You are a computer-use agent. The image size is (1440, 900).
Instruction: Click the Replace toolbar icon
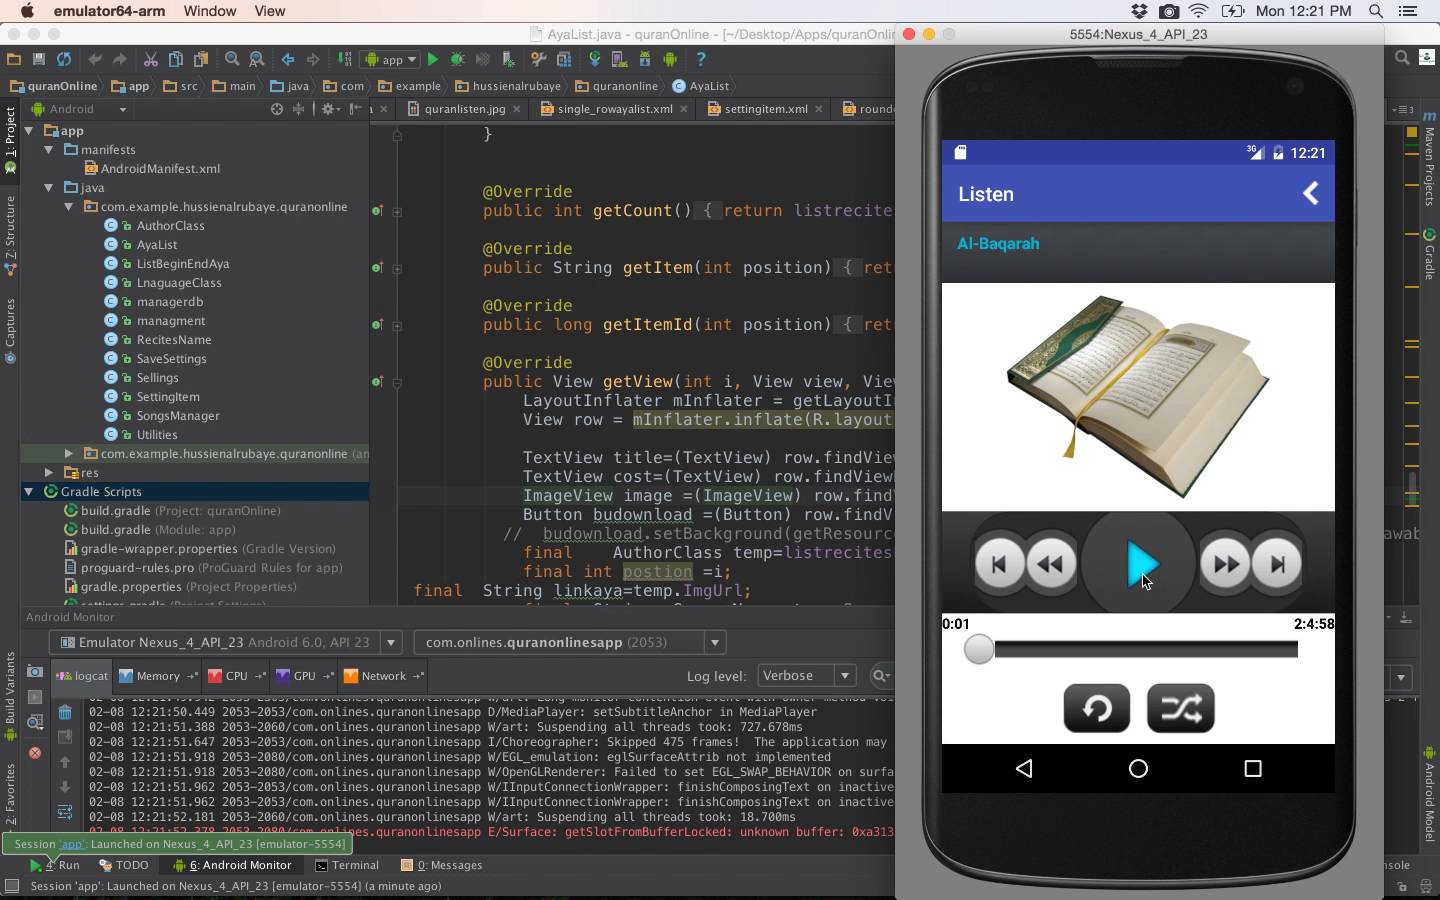(x=257, y=60)
